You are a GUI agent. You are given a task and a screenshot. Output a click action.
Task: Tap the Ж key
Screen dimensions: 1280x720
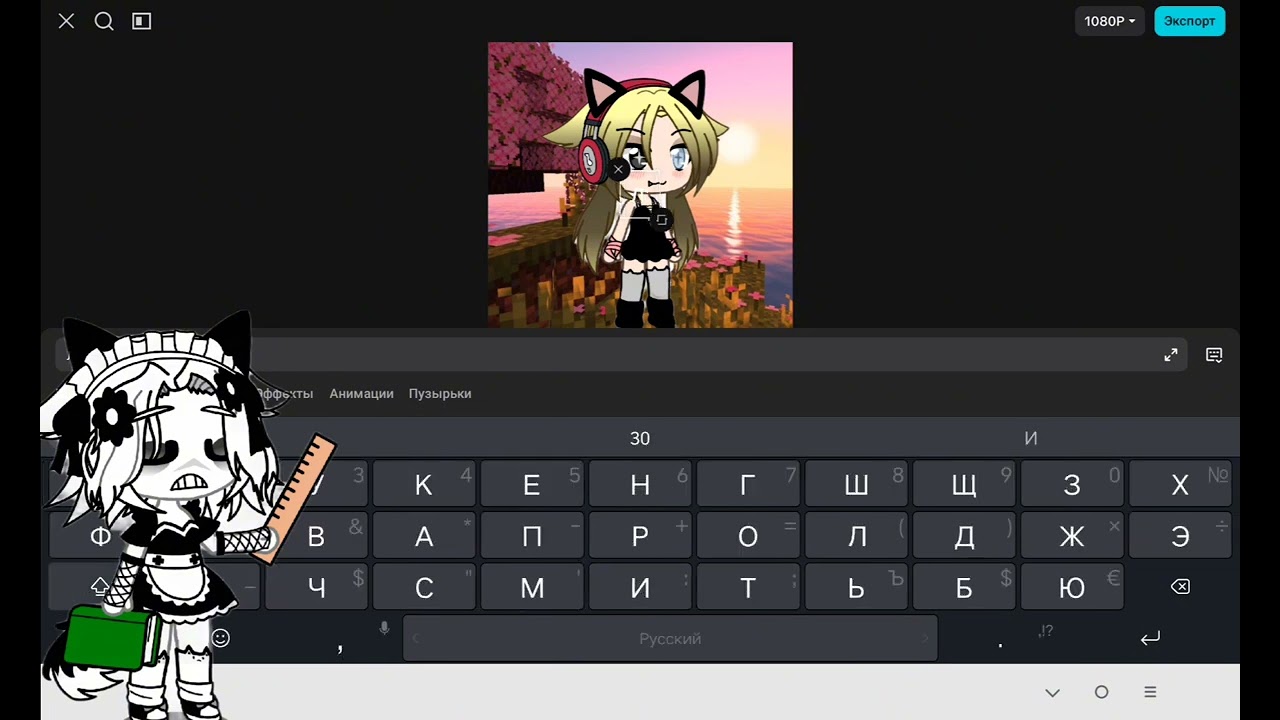click(1072, 536)
